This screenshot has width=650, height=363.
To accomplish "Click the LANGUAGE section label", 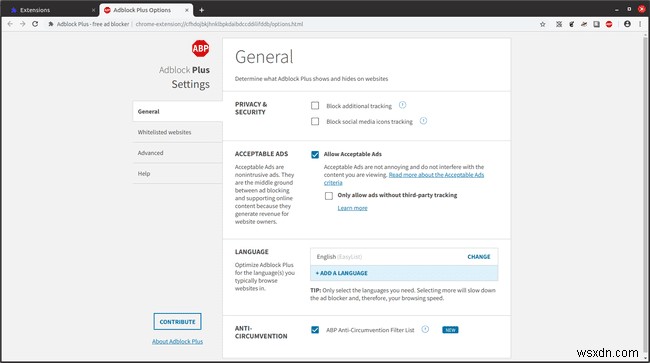I will point(252,252).
